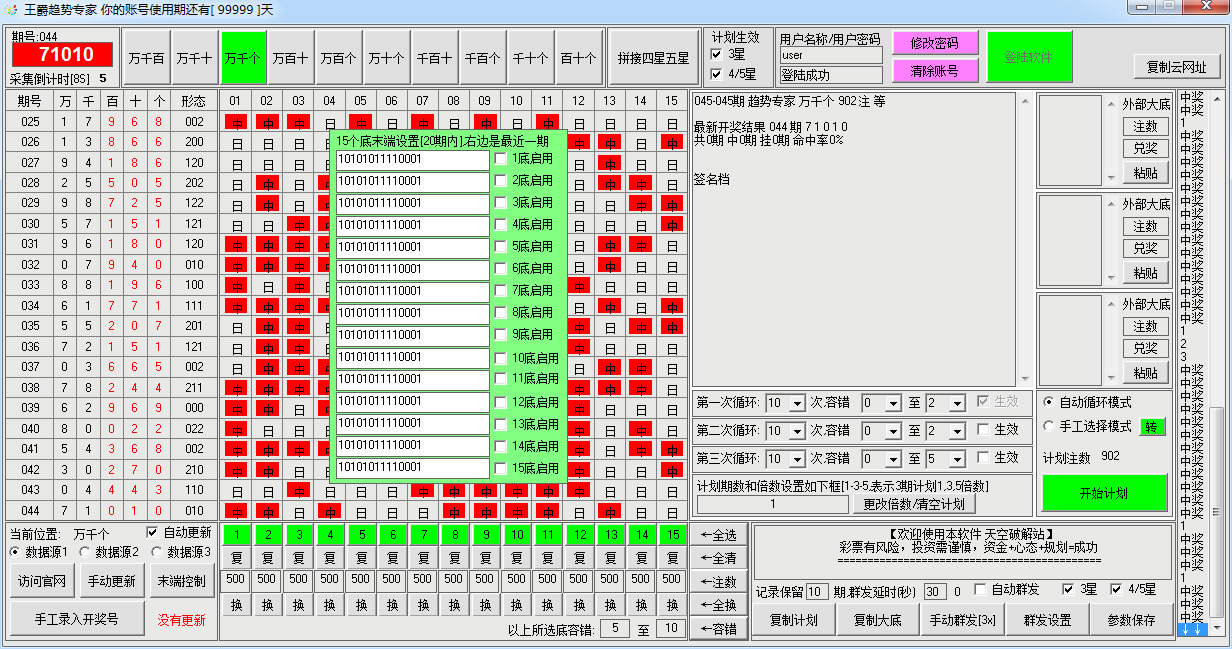Select 手工选择模式 radio button
The image size is (1232, 649).
(x=1048, y=426)
